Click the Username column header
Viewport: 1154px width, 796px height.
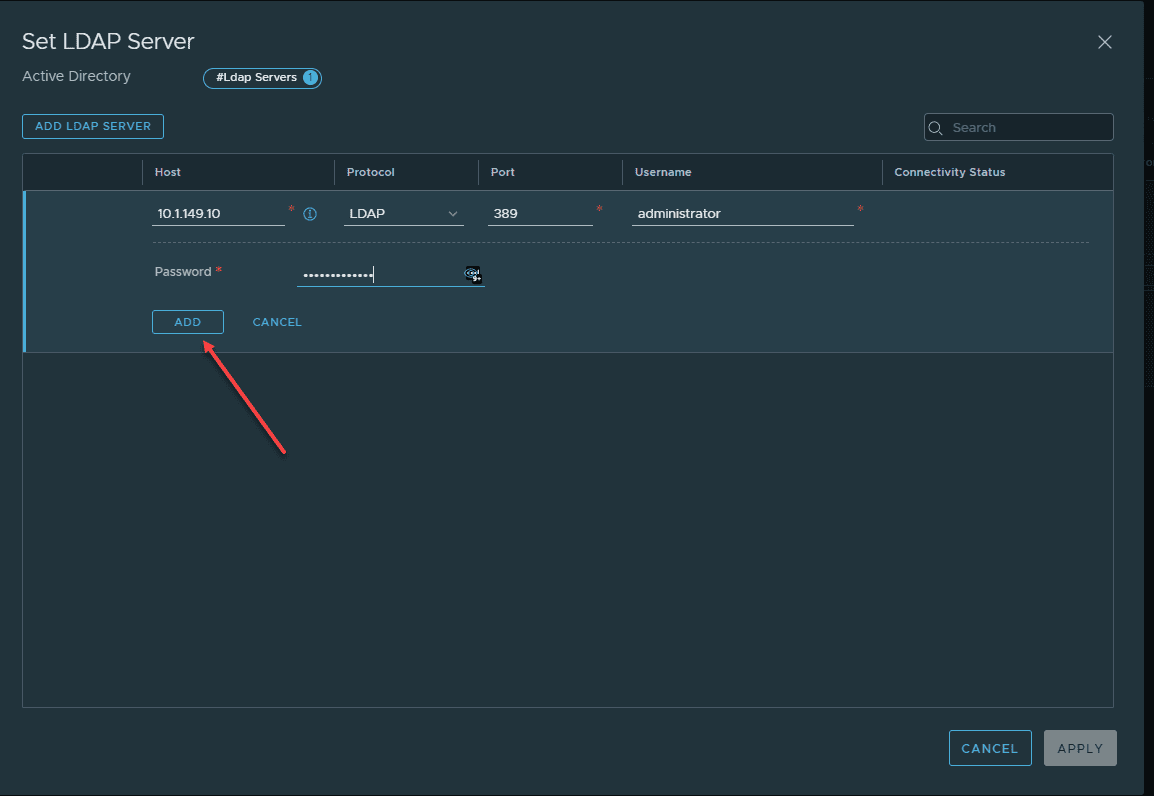663,172
